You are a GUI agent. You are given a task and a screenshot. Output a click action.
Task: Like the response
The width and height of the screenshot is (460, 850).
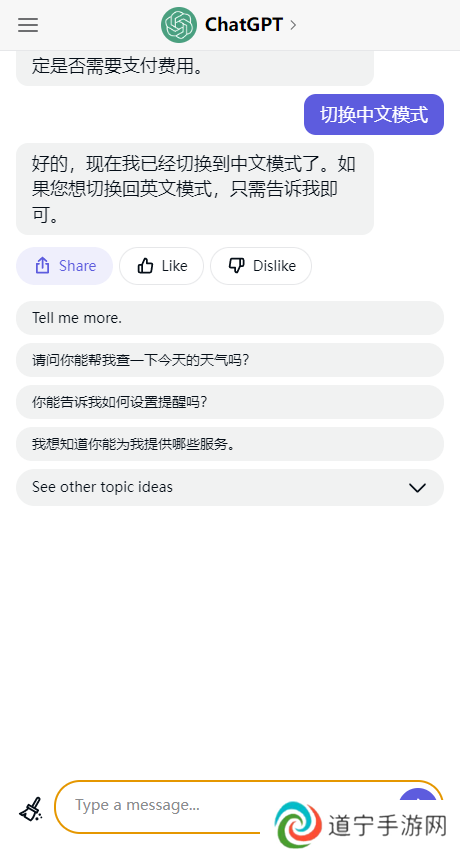pyautogui.click(x=161, y=266)
